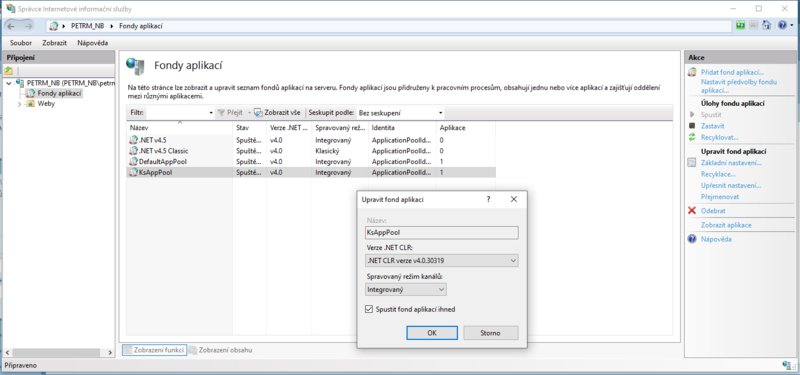Switch to Zobrazení obsahu tab
800x375 pixels.
coord(221,350)
